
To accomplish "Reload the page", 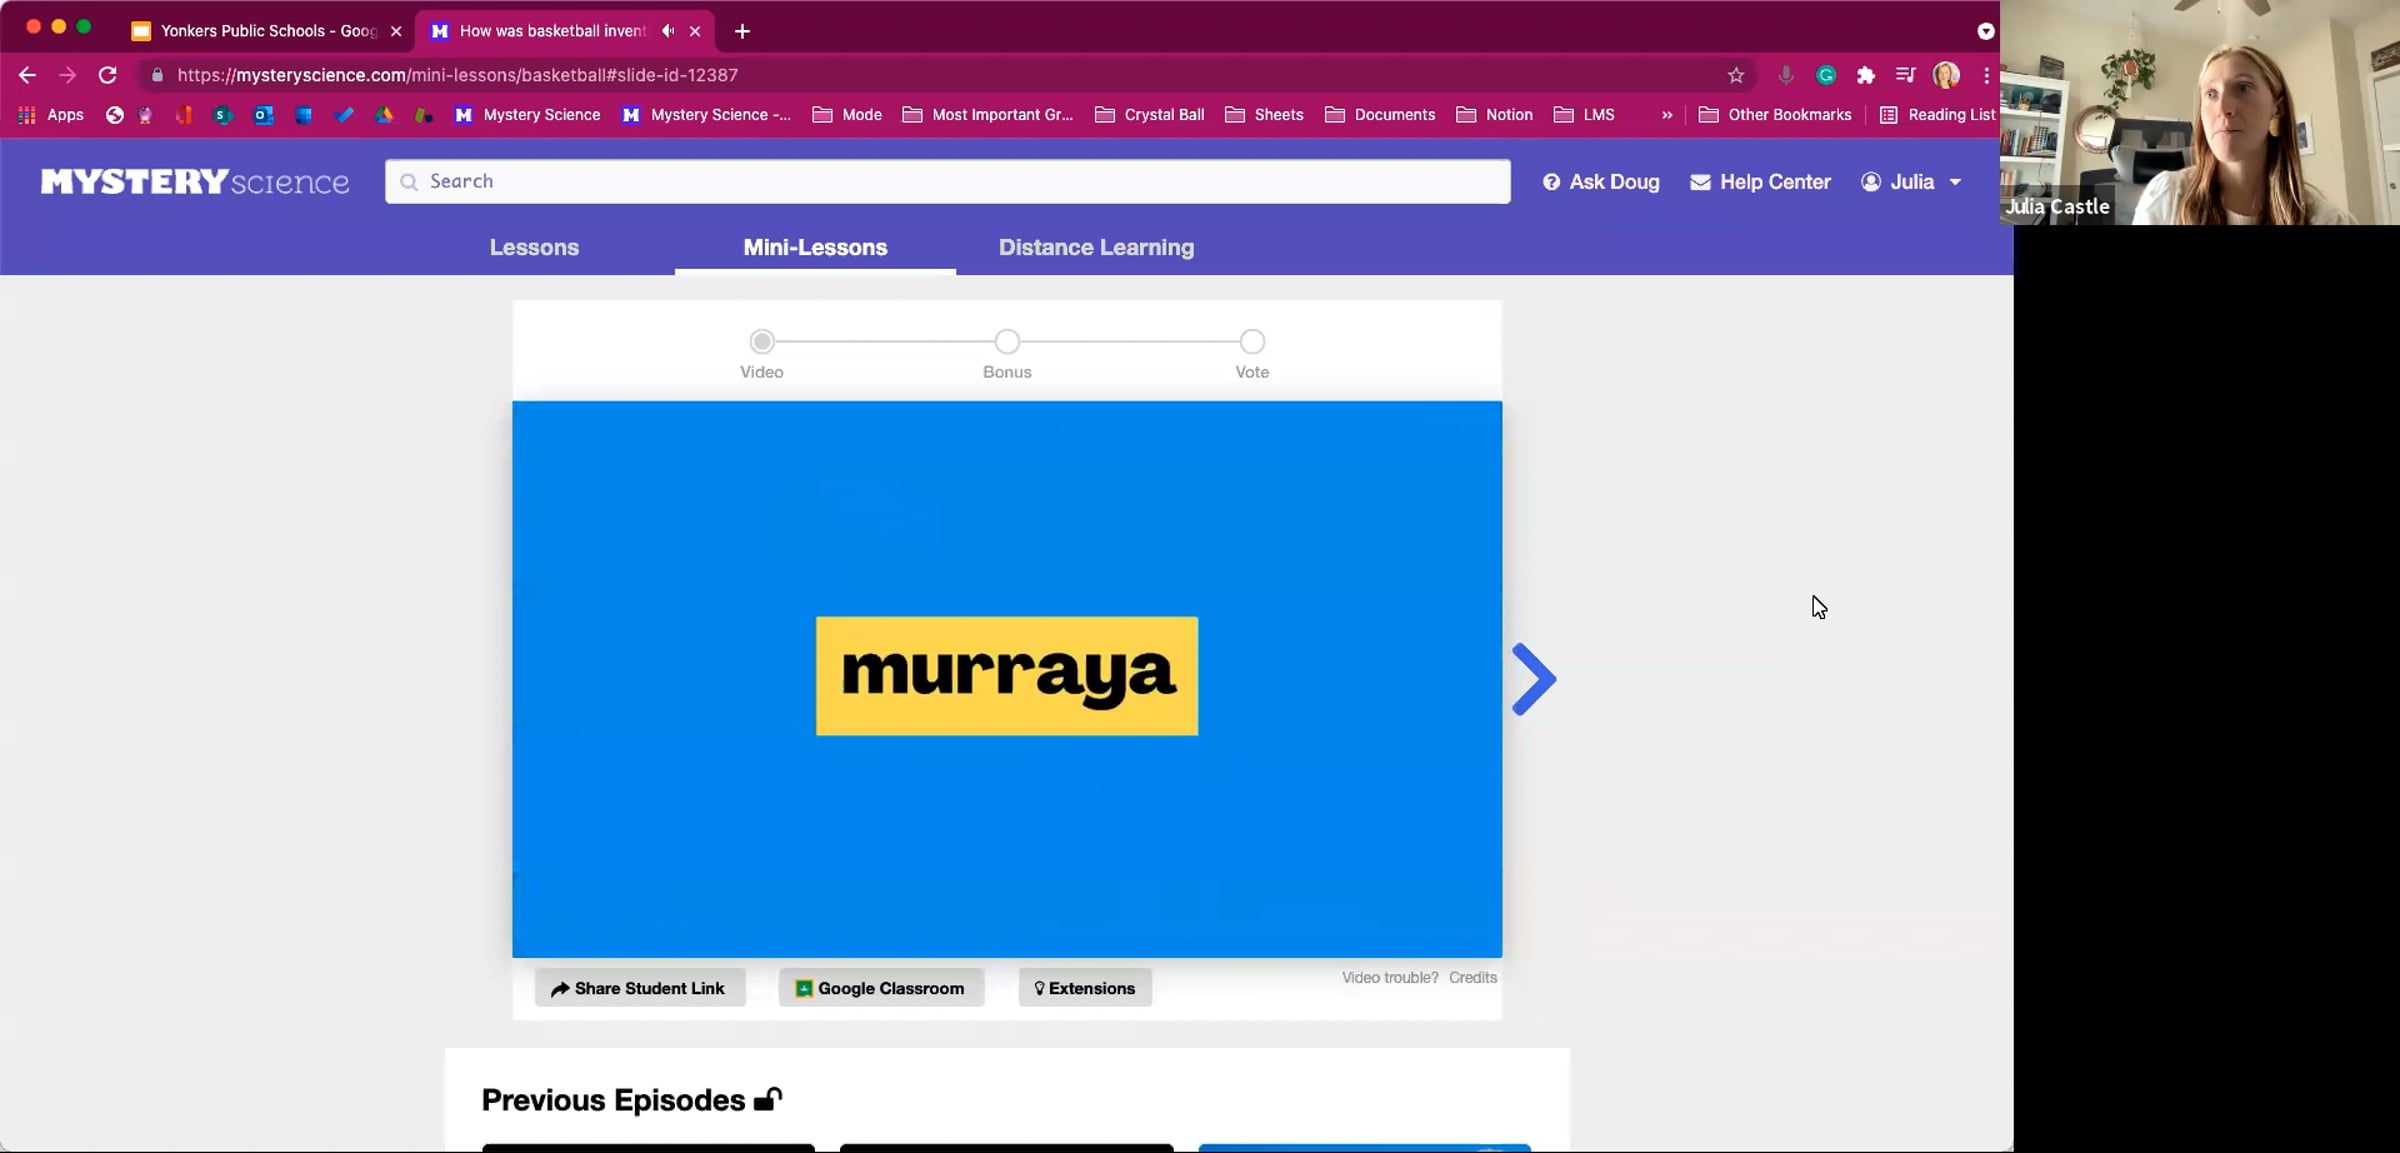I will coord(107,75).
